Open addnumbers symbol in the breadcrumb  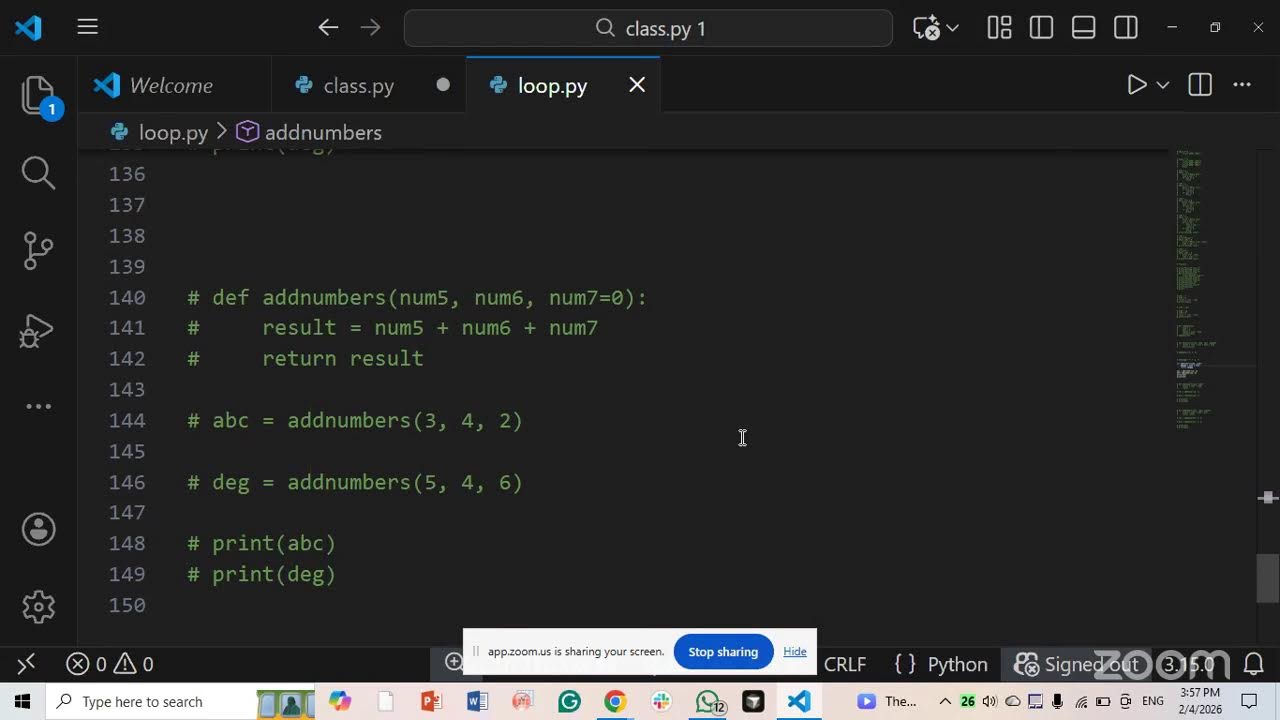coord(323,132)
